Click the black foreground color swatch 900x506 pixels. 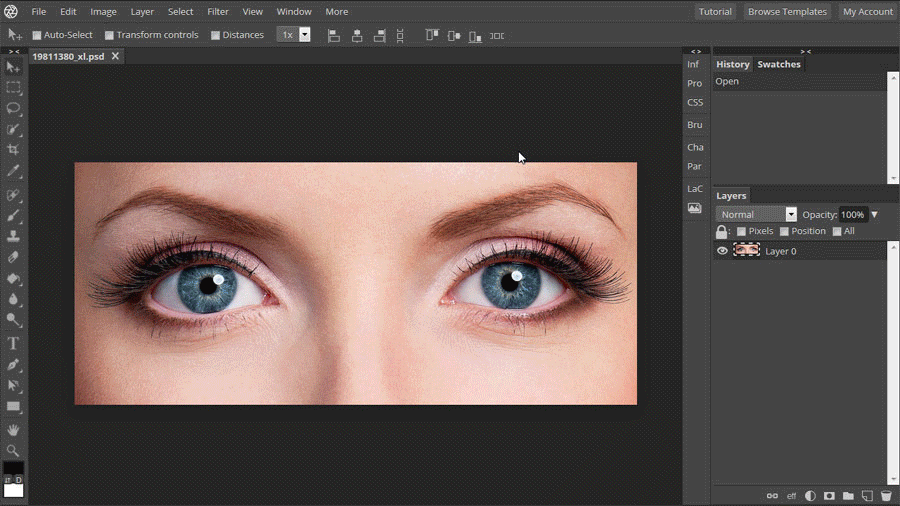[x=12, y=468]
